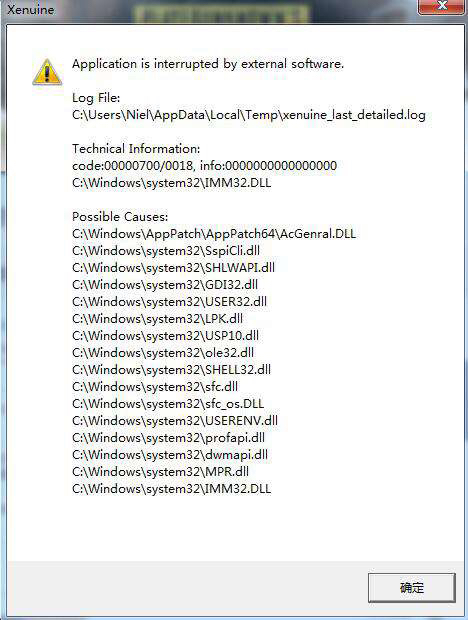Image resolution: width=468 pixels, height=620 pixels.
Task: Click the 确定 confirmation button
Action: click(x=411, y=588)
